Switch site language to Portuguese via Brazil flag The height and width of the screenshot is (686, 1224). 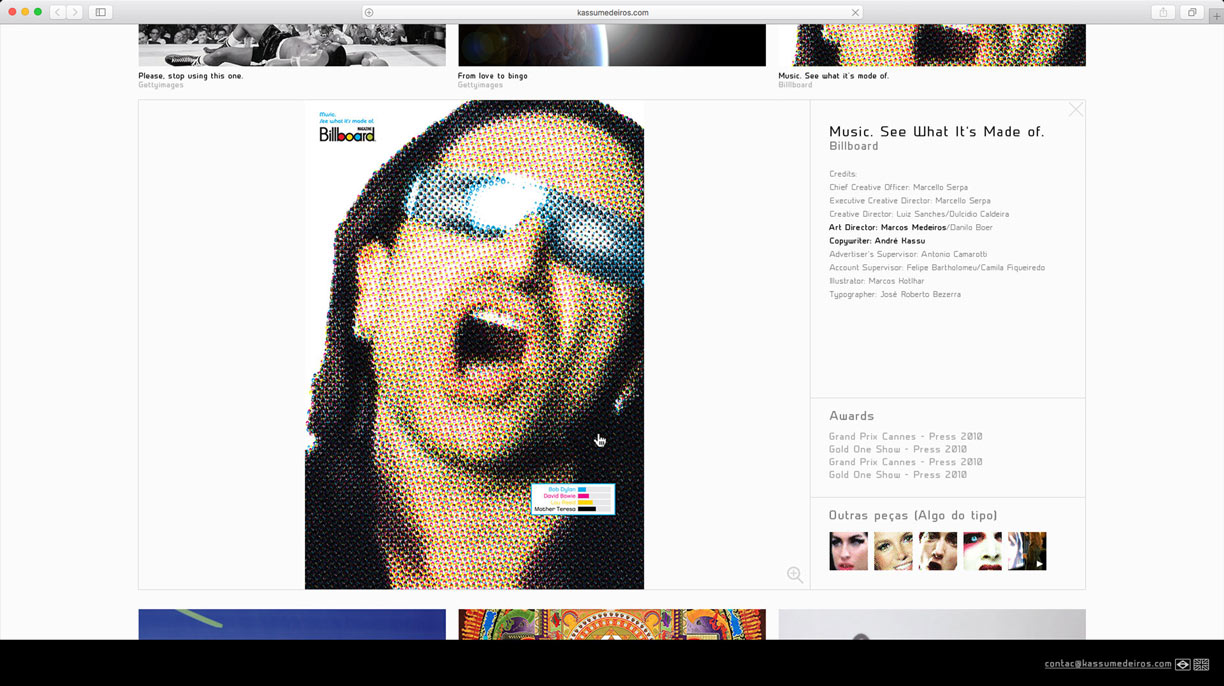1182,664
